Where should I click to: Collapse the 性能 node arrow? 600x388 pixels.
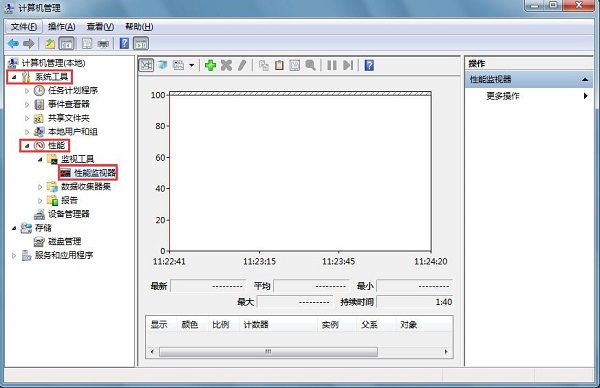27,146
